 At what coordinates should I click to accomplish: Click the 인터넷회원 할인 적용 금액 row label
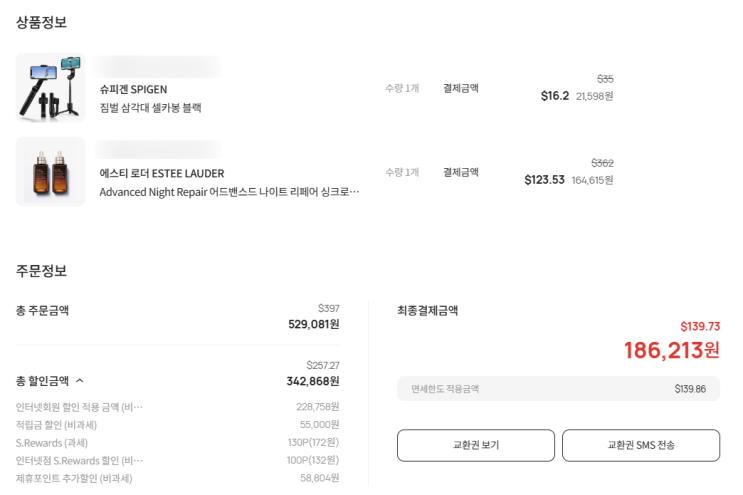click(x=79, y=407)
